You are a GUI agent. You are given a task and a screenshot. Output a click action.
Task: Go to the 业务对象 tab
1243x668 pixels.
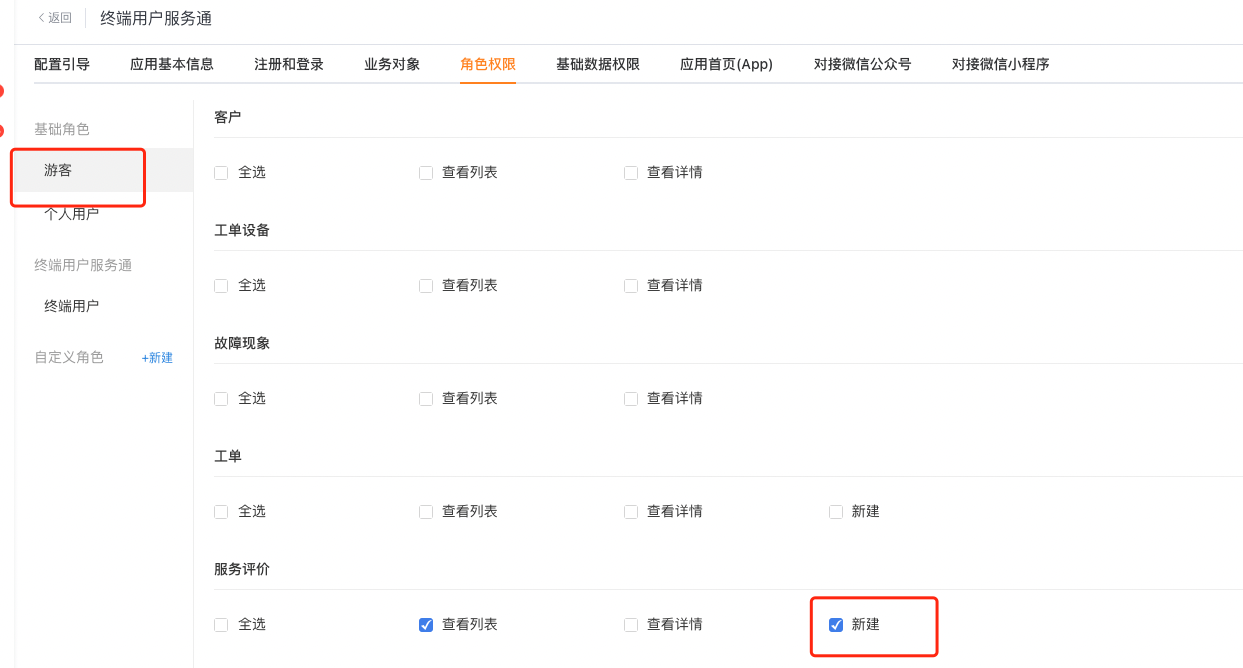[392, 64]
